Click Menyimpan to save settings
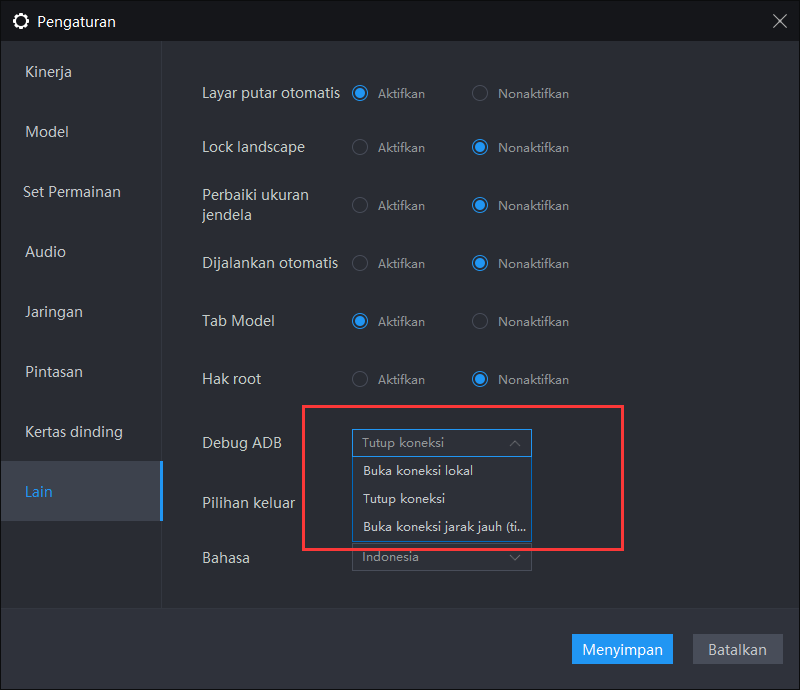This screenshot has width=800, height=690. 622,649
